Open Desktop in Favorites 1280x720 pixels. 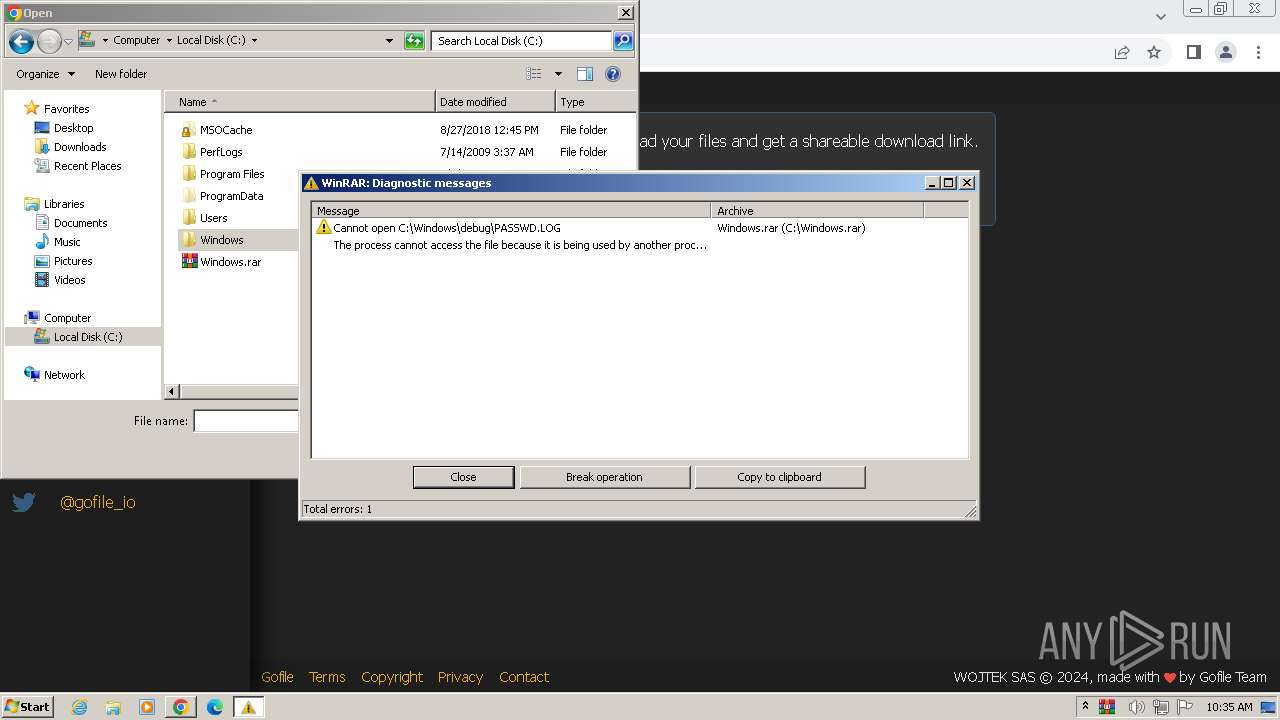click(x=73, y=128)
